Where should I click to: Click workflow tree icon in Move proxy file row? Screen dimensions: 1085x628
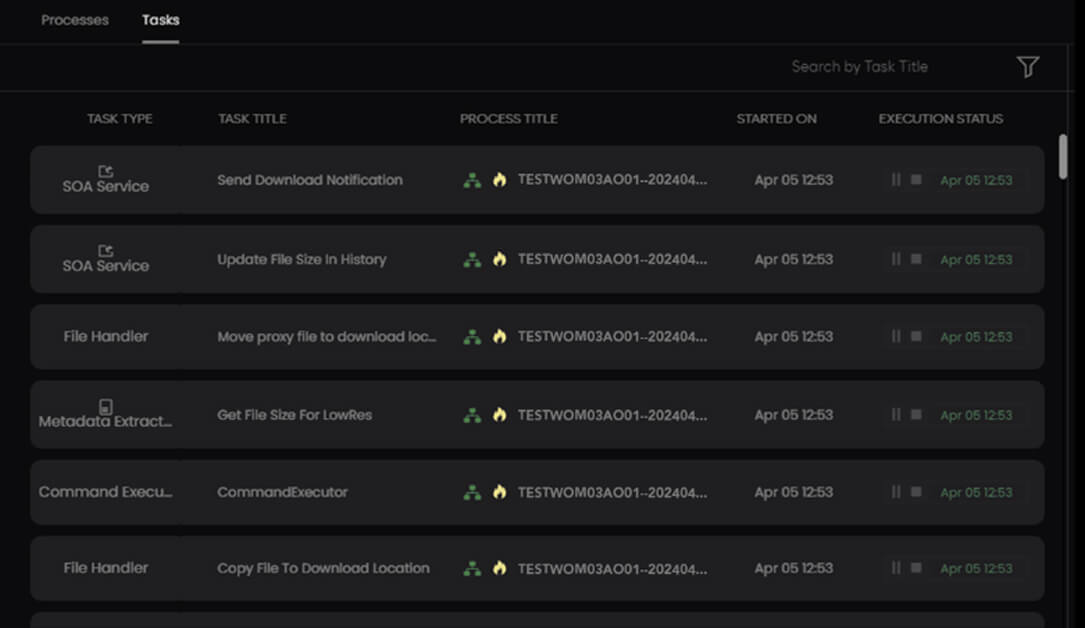pos(472,337)
